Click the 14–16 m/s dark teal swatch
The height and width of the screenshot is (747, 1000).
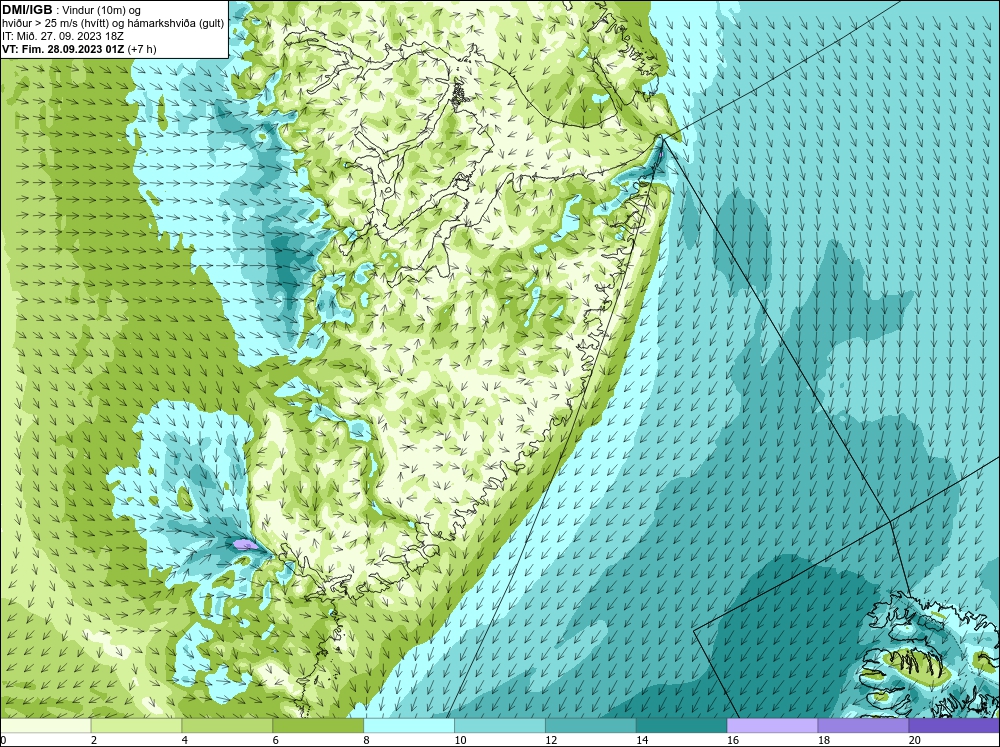click(681, 725)
